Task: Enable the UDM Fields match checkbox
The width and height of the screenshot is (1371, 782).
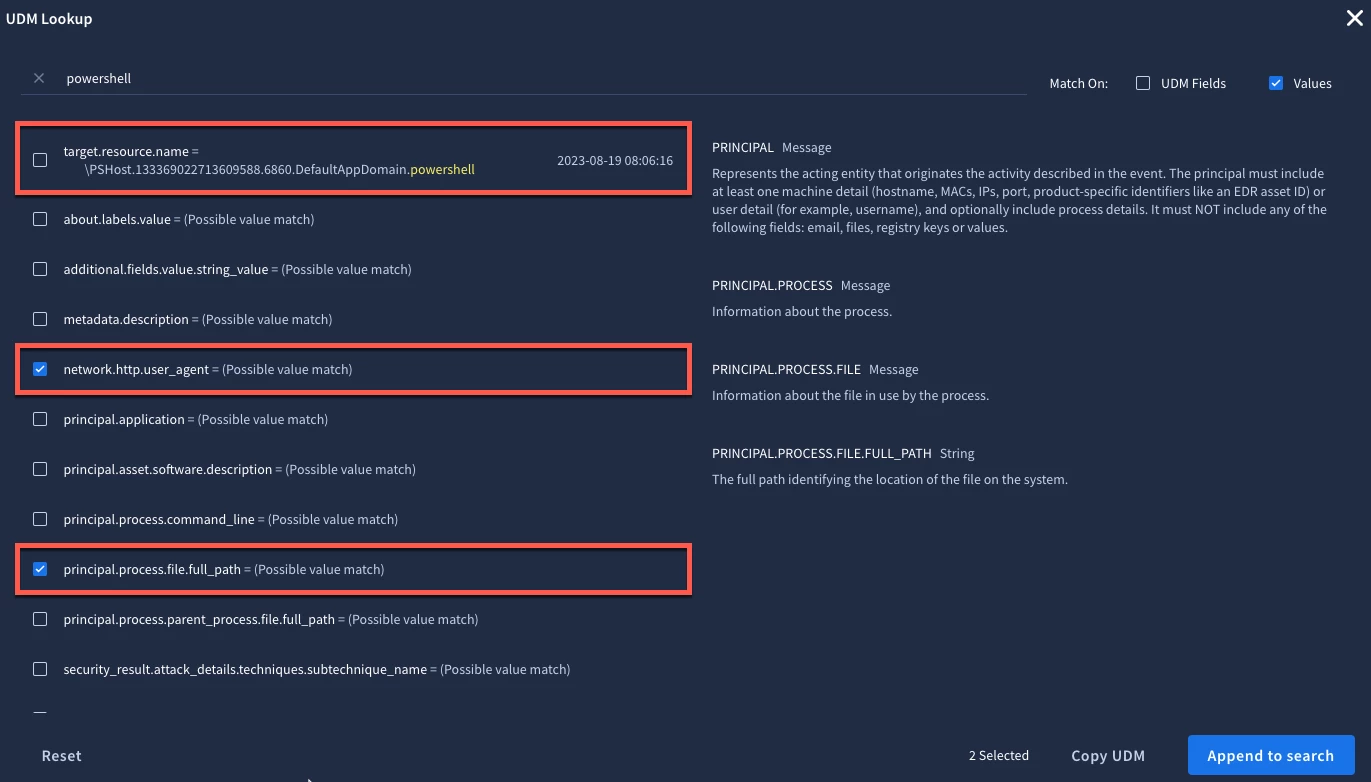Action: [1143, 83]
